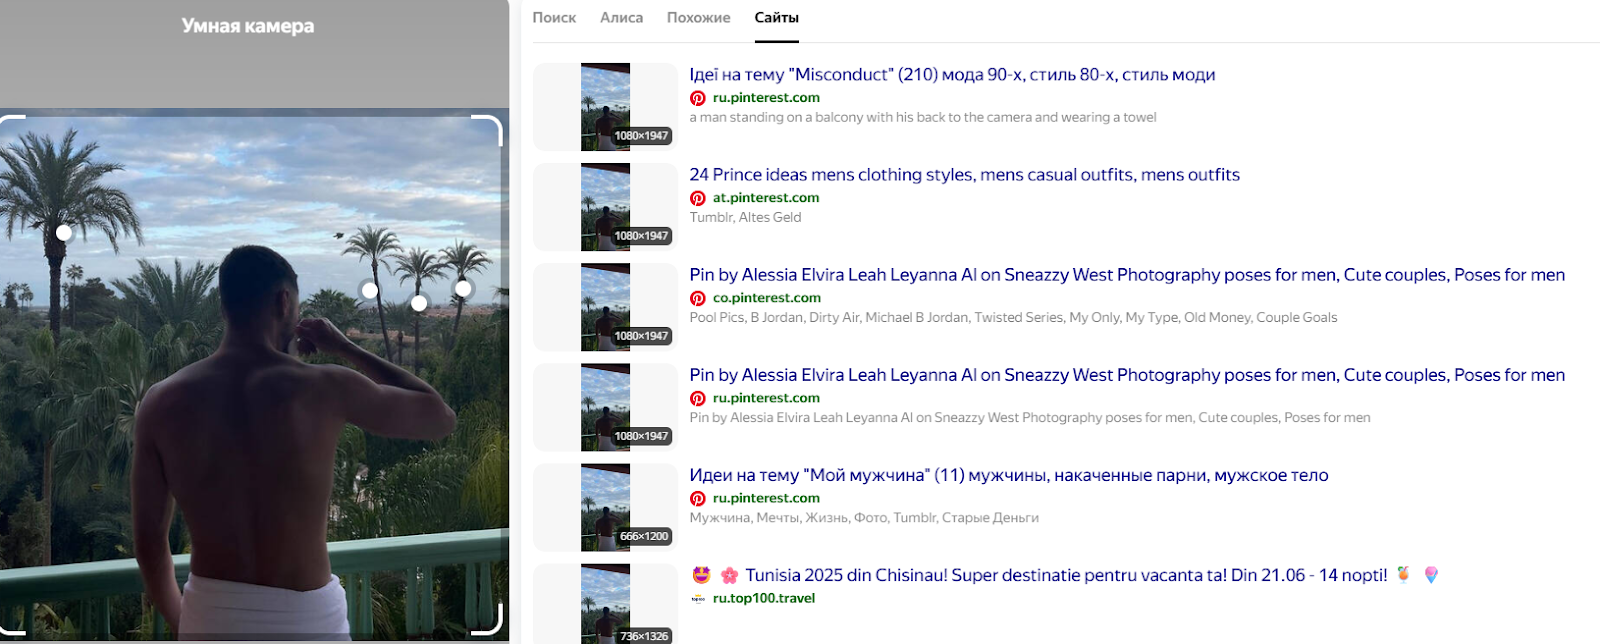Switch to the Поиск tab
The image size is (1600, 644).
coord(554,18)
